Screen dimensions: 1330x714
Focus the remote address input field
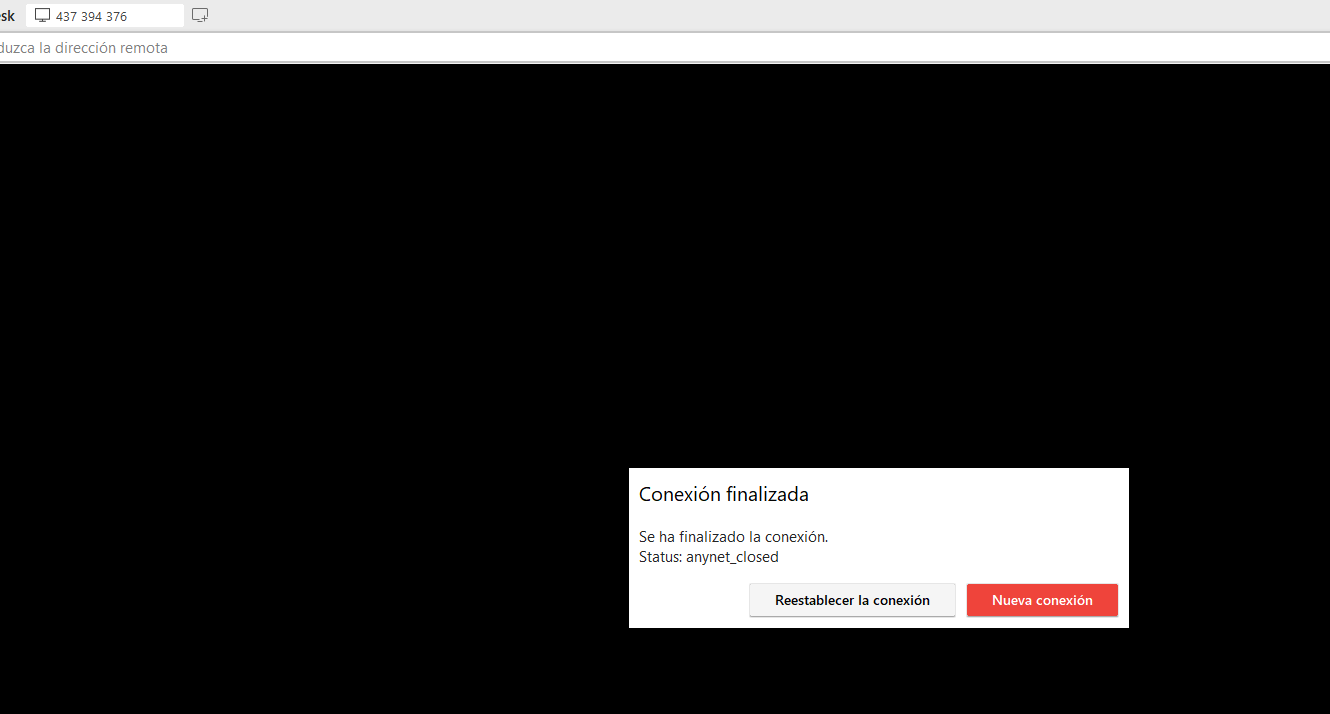pos(400,48)
